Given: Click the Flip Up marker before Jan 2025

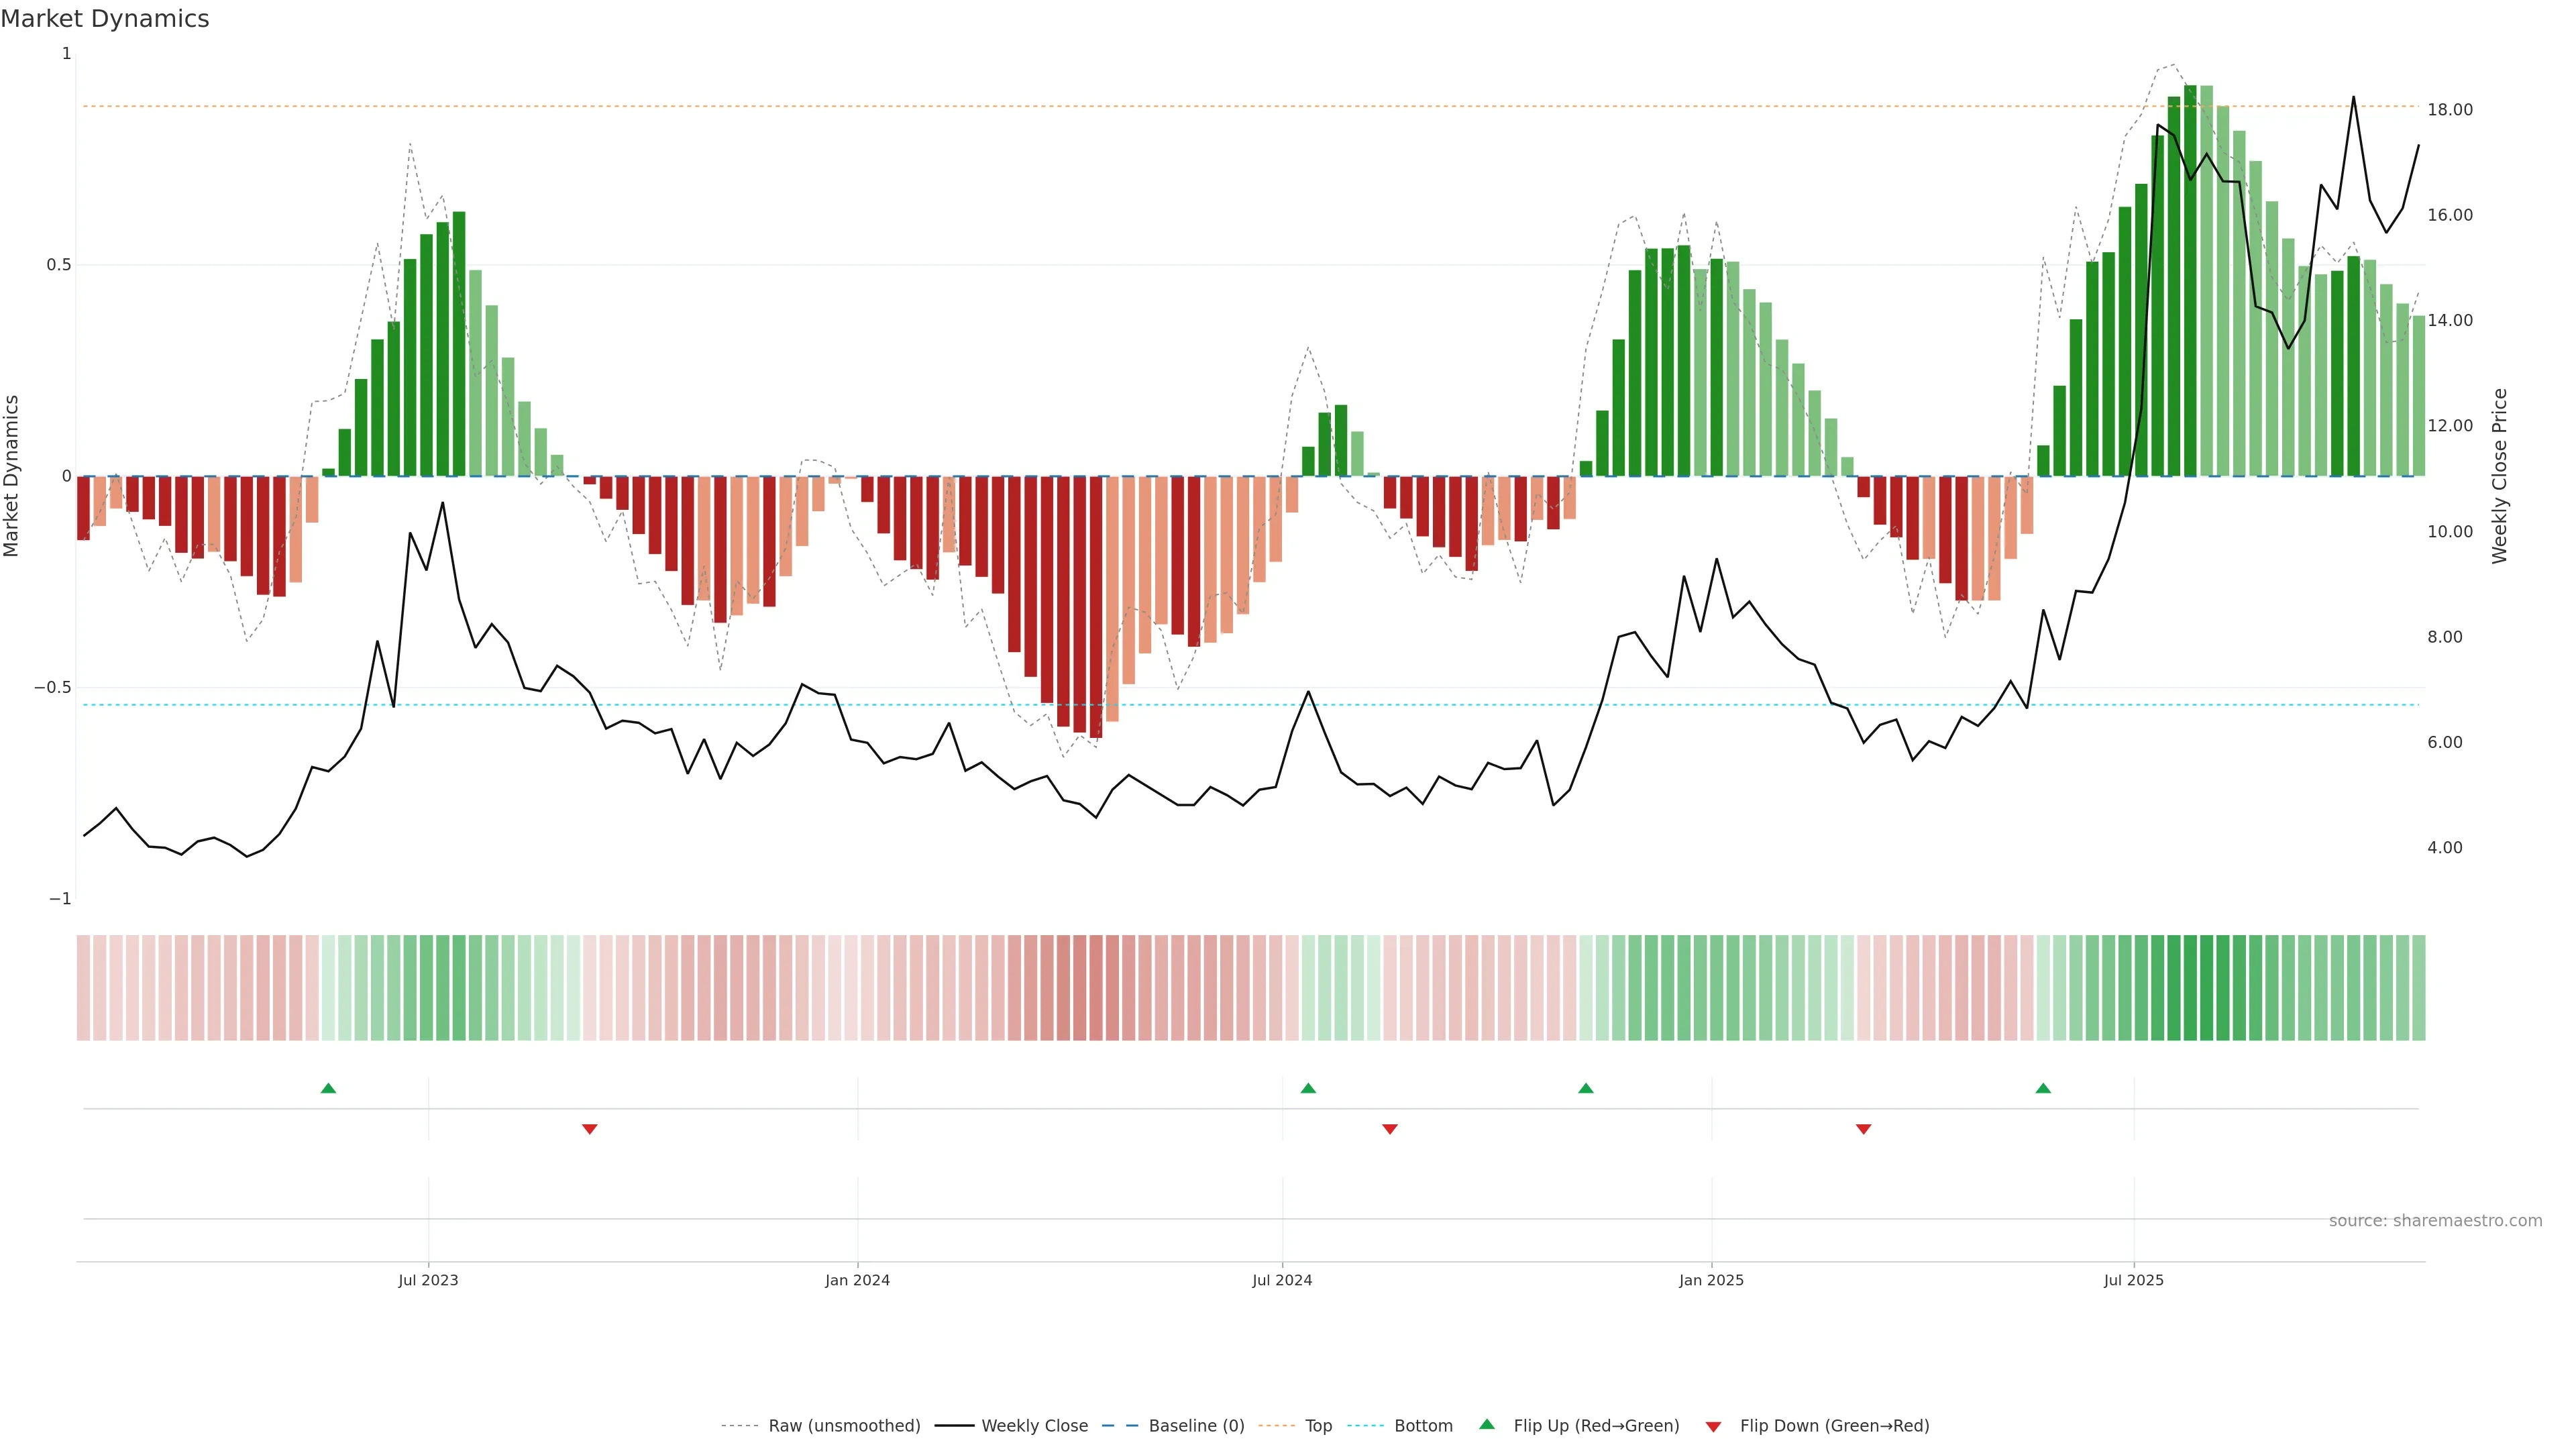Looking at the screenshot, I should click(1586, 1088).
